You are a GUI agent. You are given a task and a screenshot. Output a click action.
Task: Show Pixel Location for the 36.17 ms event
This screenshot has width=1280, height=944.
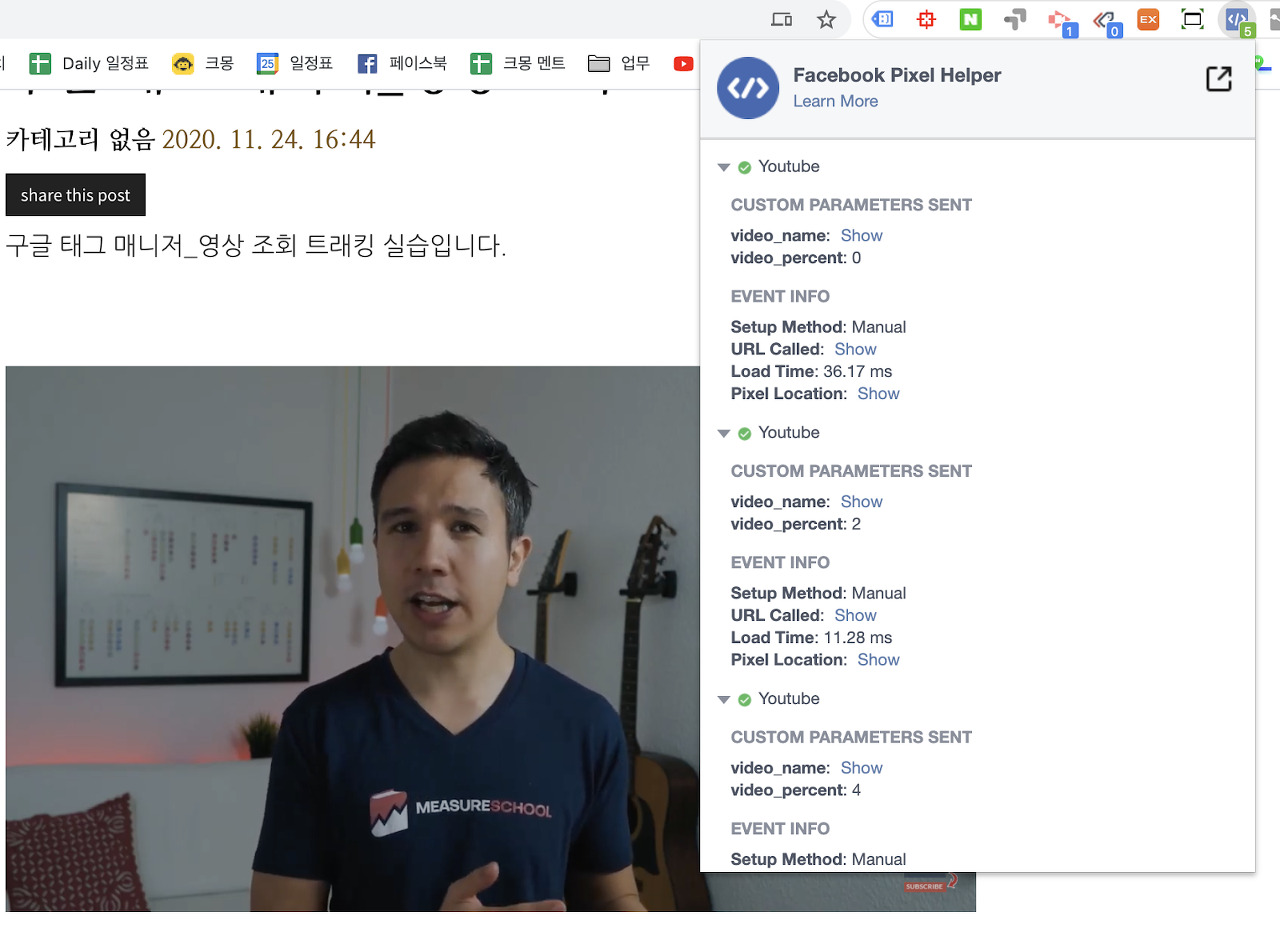878,393
